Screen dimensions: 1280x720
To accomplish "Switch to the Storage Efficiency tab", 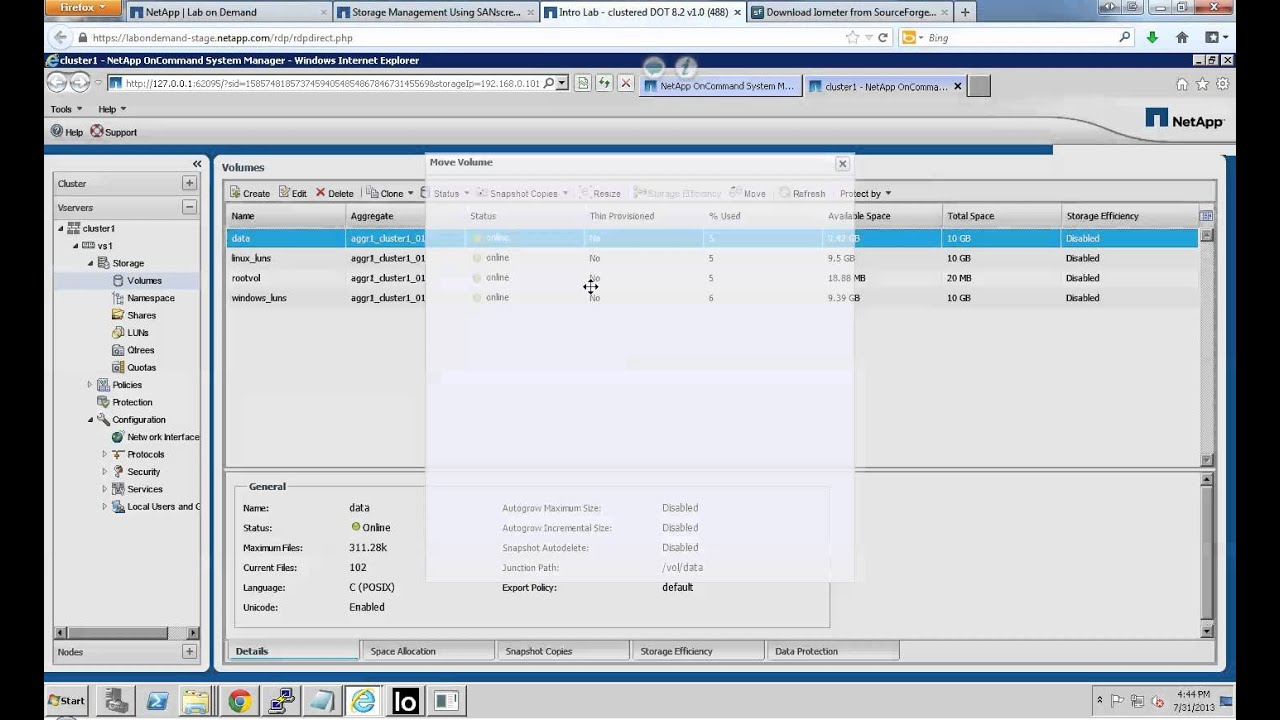I will click(698, 651).
